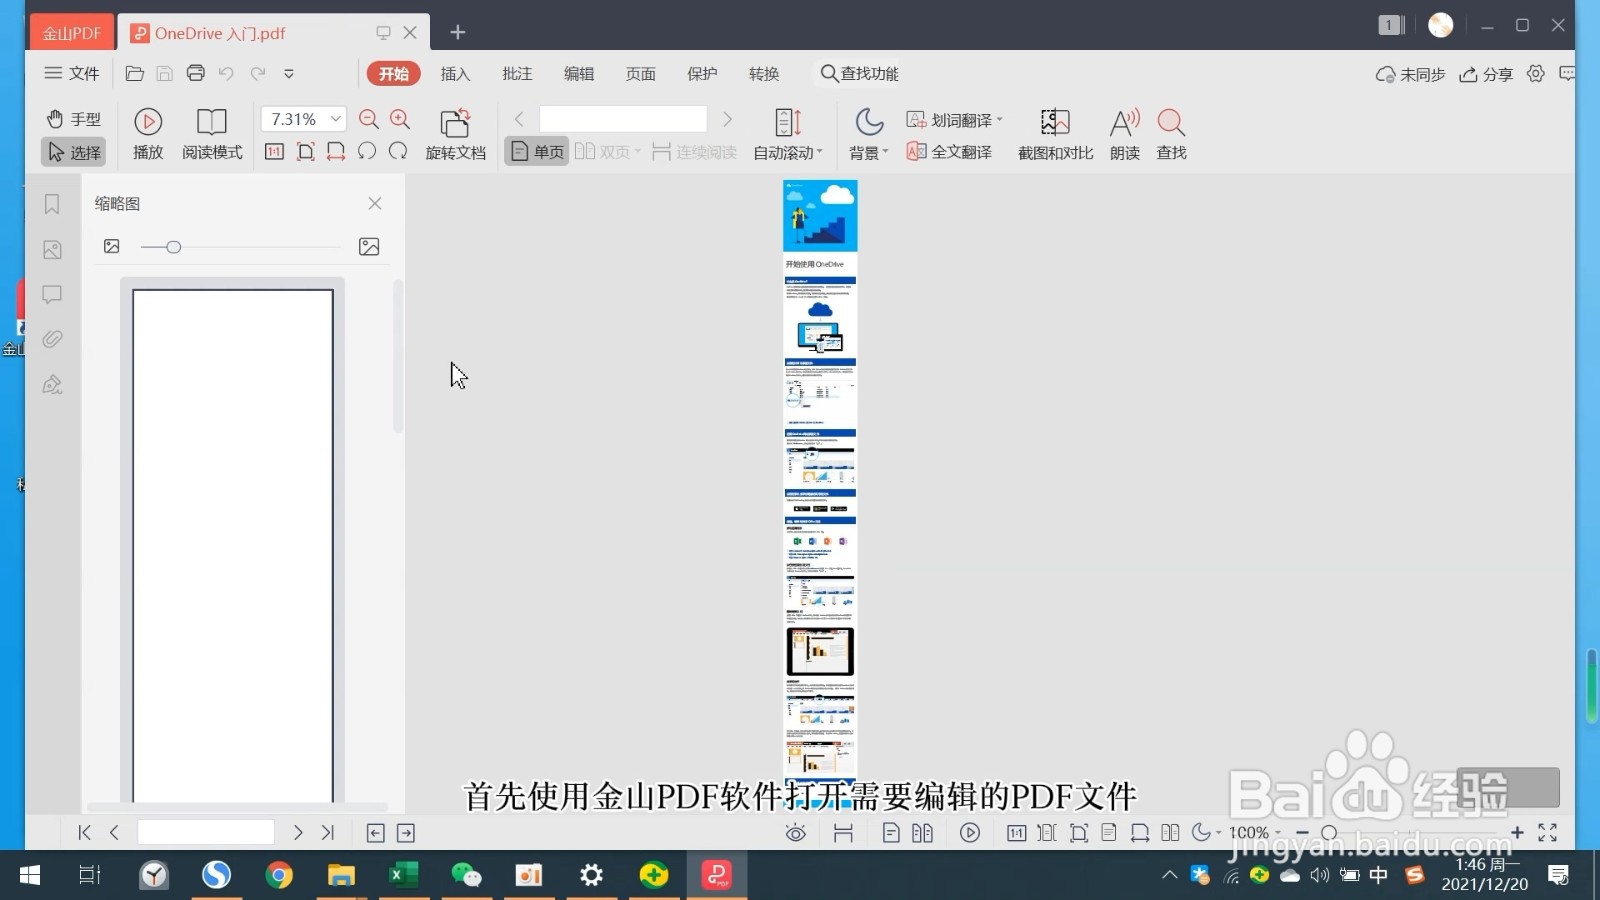Fit page width in toolbar
The image size is (1600, 900).
coord(336,152)
